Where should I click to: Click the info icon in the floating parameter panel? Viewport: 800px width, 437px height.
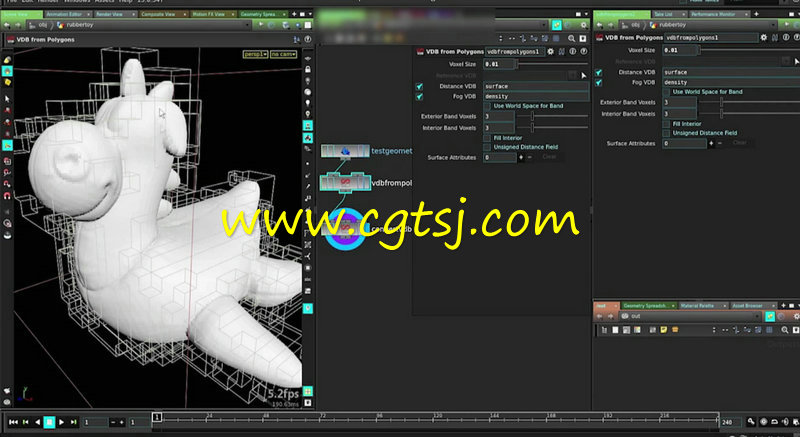click(573, 52)
